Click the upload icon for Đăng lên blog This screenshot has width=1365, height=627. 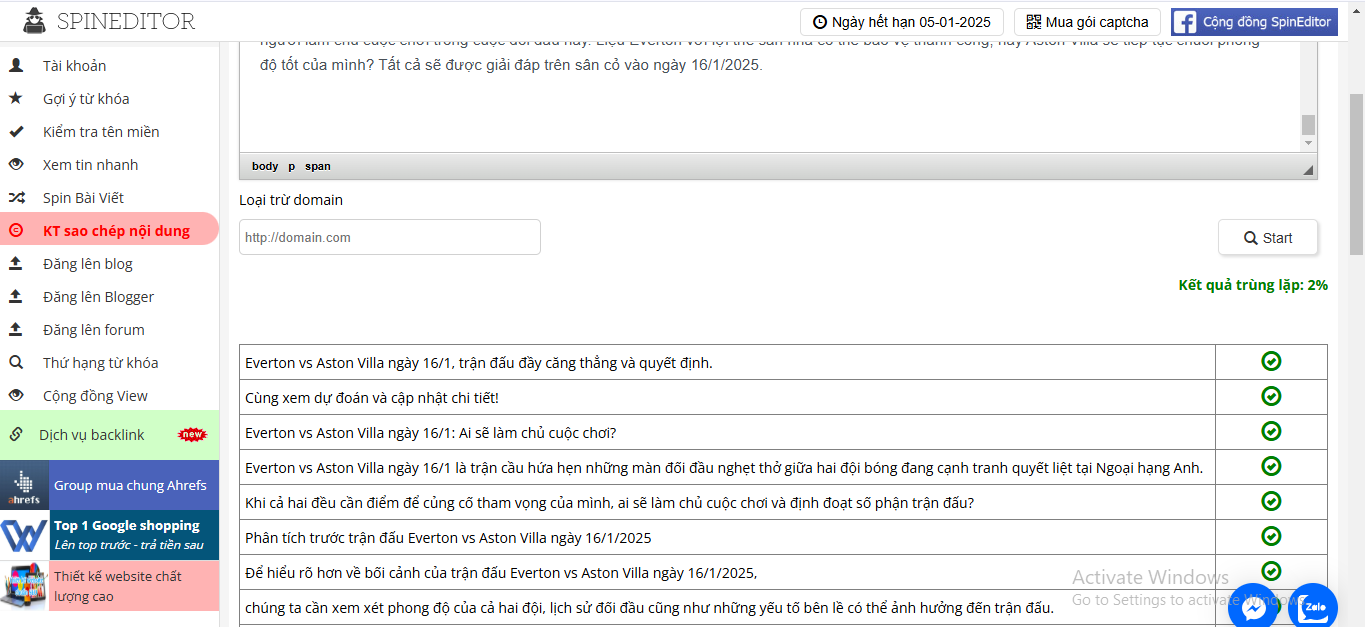(x=16, y=264)
